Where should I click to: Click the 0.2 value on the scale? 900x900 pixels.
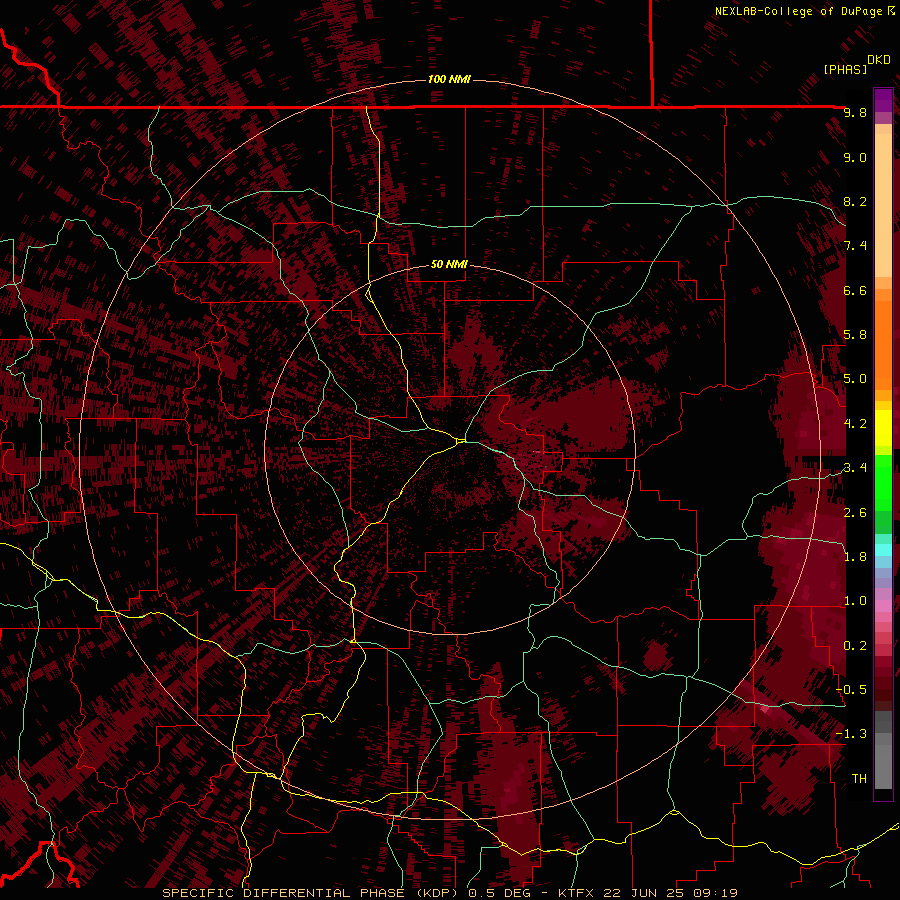pos(855,646)
